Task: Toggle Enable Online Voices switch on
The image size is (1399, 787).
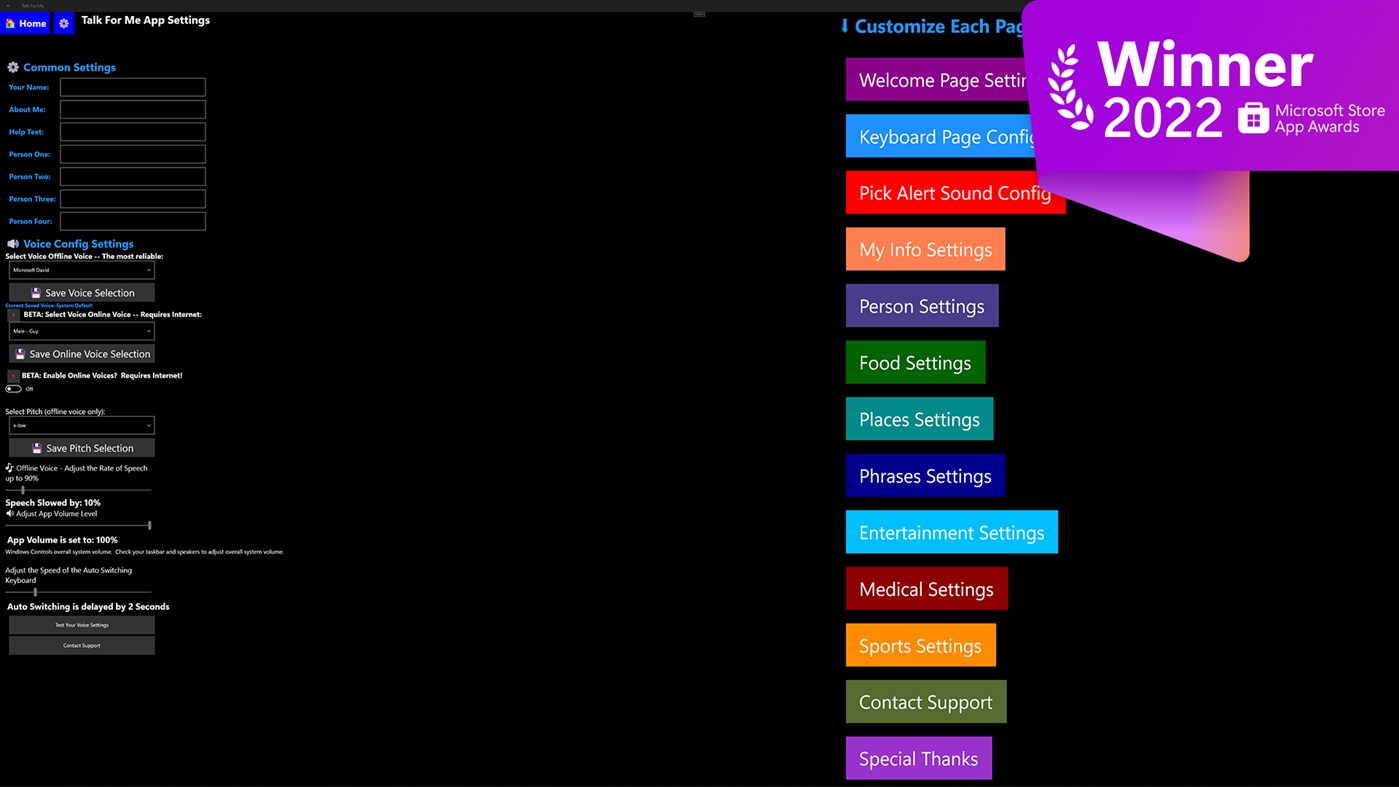Action: [13, 388]
